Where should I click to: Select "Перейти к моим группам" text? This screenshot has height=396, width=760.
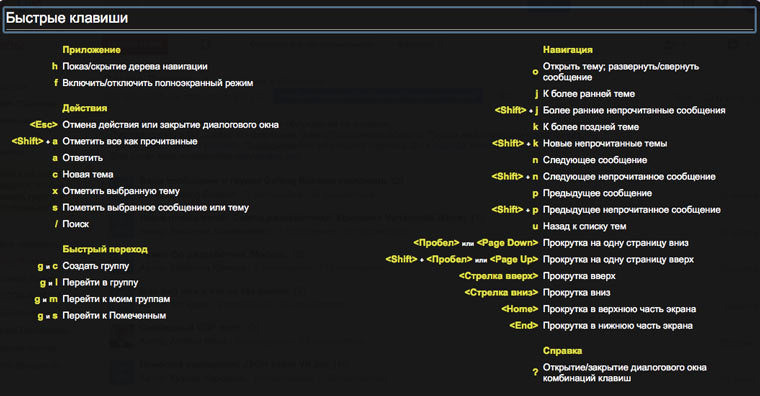(x=116, y=299)
